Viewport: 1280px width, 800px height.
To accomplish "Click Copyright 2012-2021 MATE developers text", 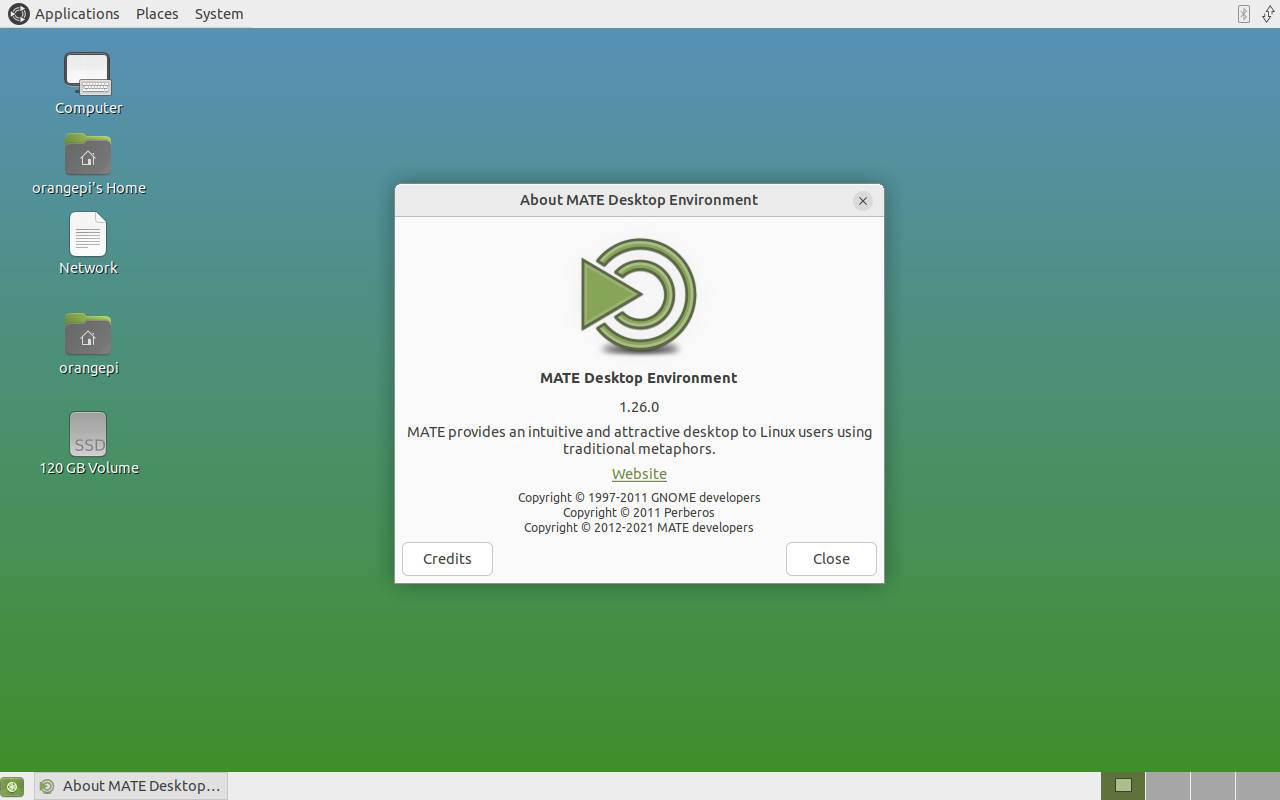I will click(639, 528).
